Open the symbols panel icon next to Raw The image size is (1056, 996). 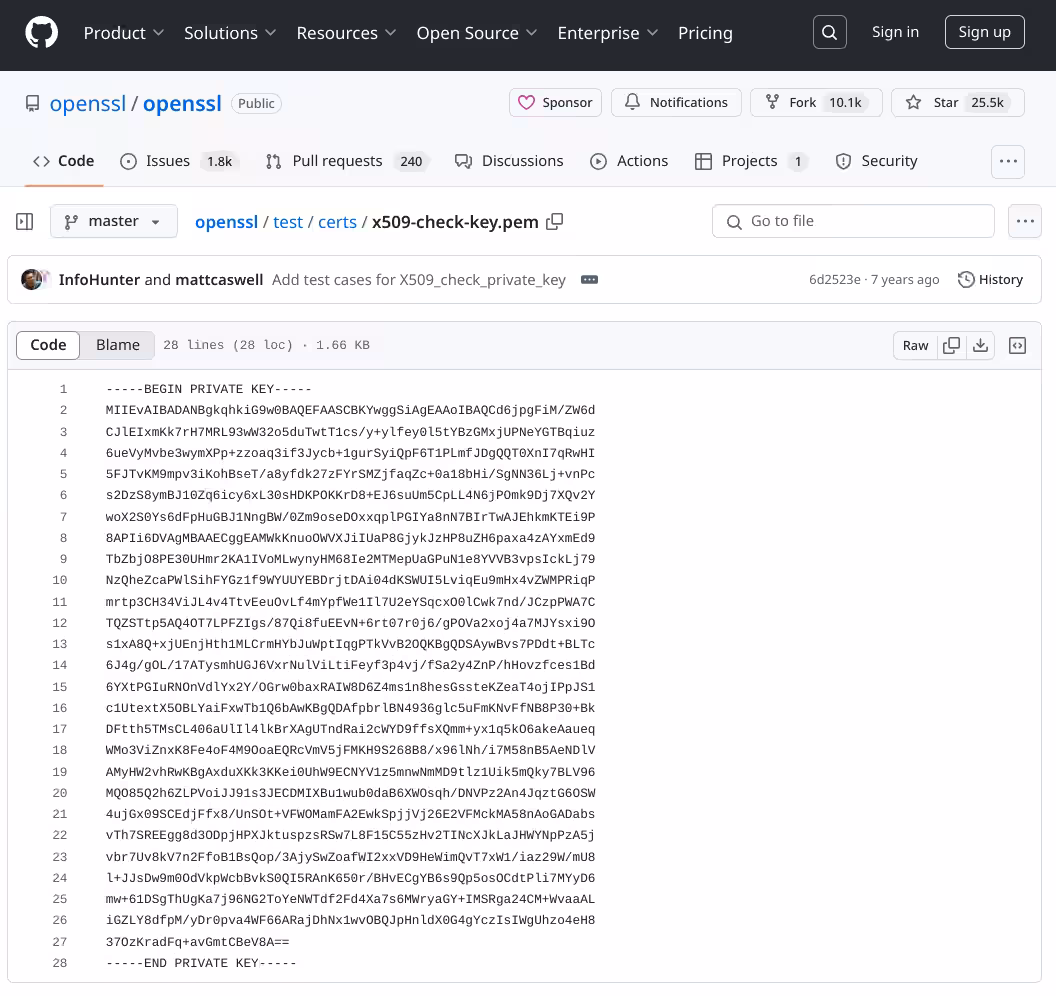[1017, 345]
